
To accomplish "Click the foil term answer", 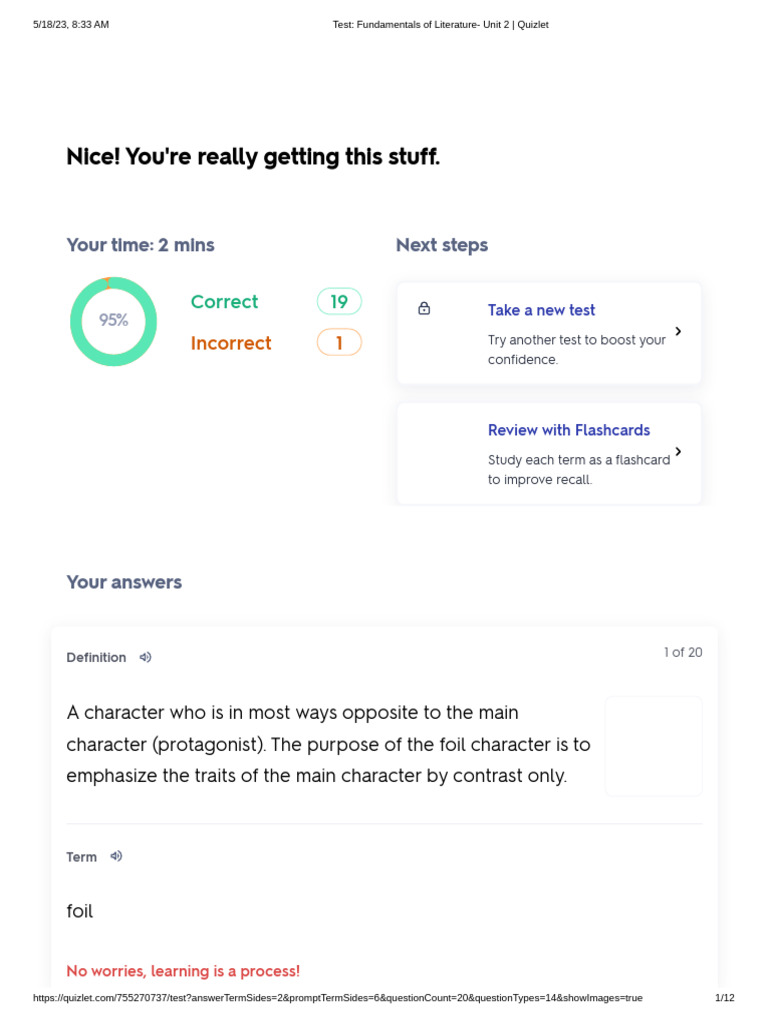I will pyautogui.click(x=80, y=911).
